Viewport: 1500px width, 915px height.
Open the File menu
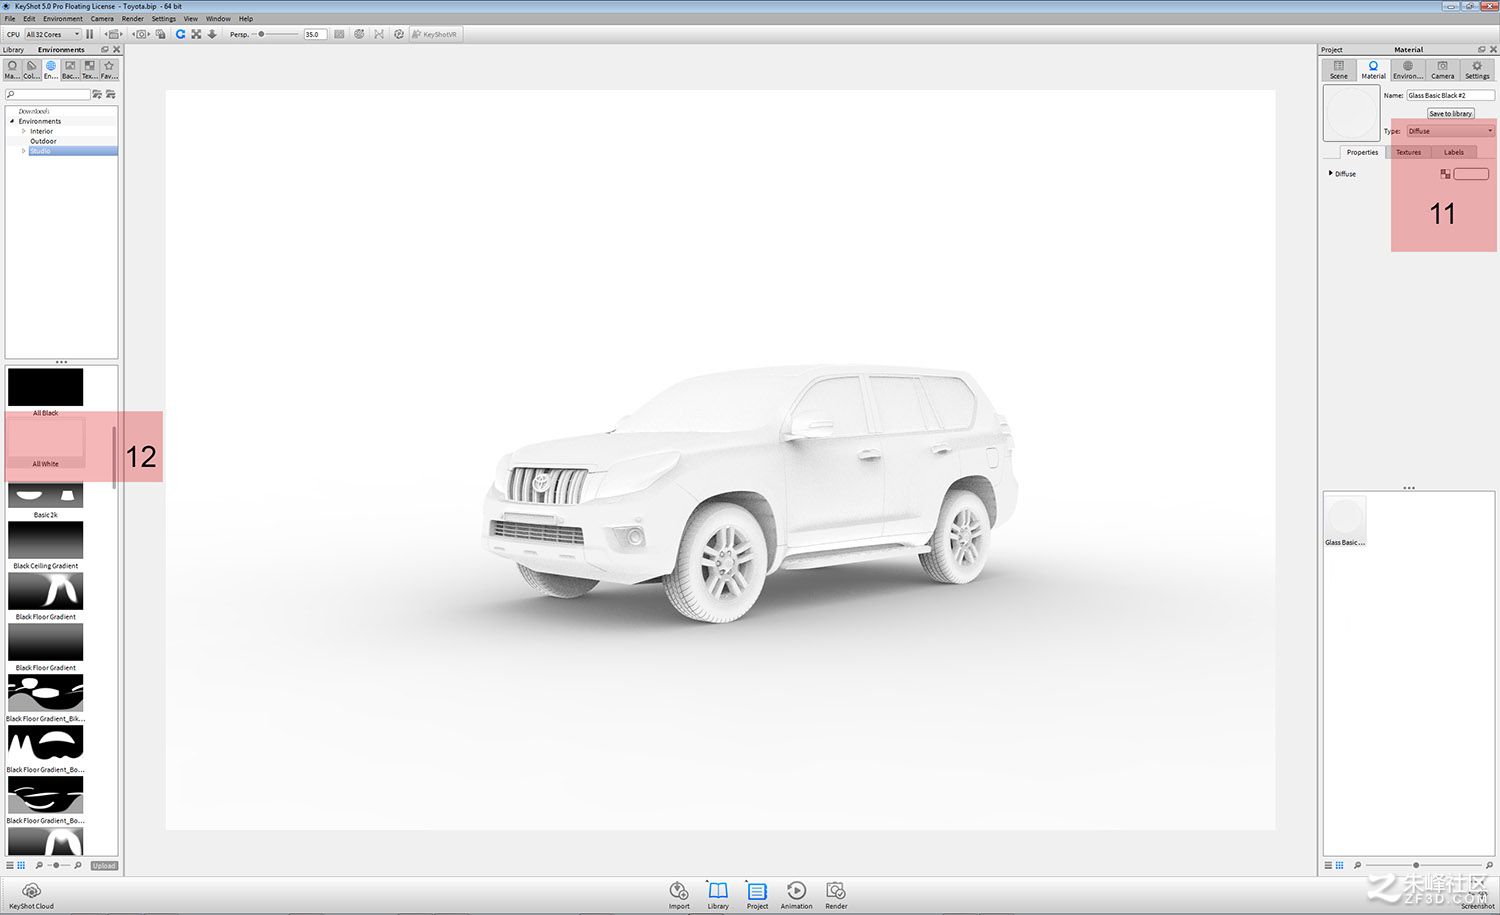[10, 18]
